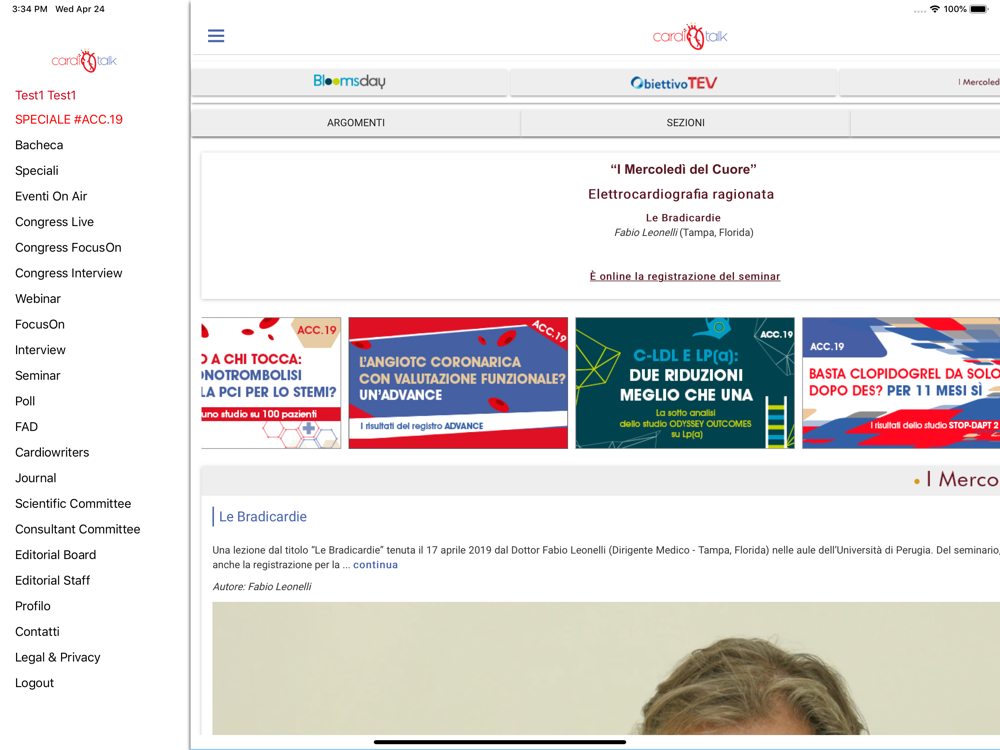Tap the 'I Merco' section header
1000x750 pixels.
[956, 479]
